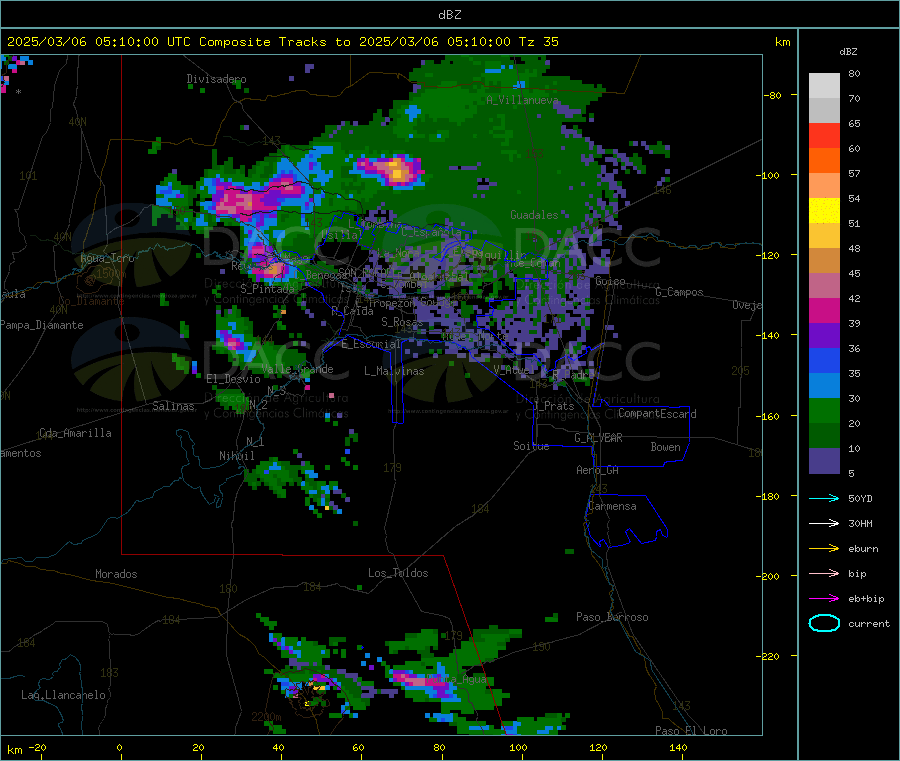Click the cyan 50YD arrow legend icon
Viewport: 900px width, 761px height.
pos(824,498)
